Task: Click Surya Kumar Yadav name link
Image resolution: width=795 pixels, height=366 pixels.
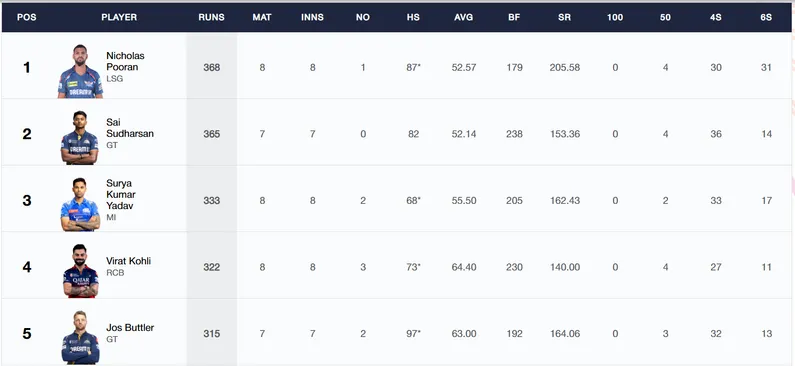Action: (121, 194)
